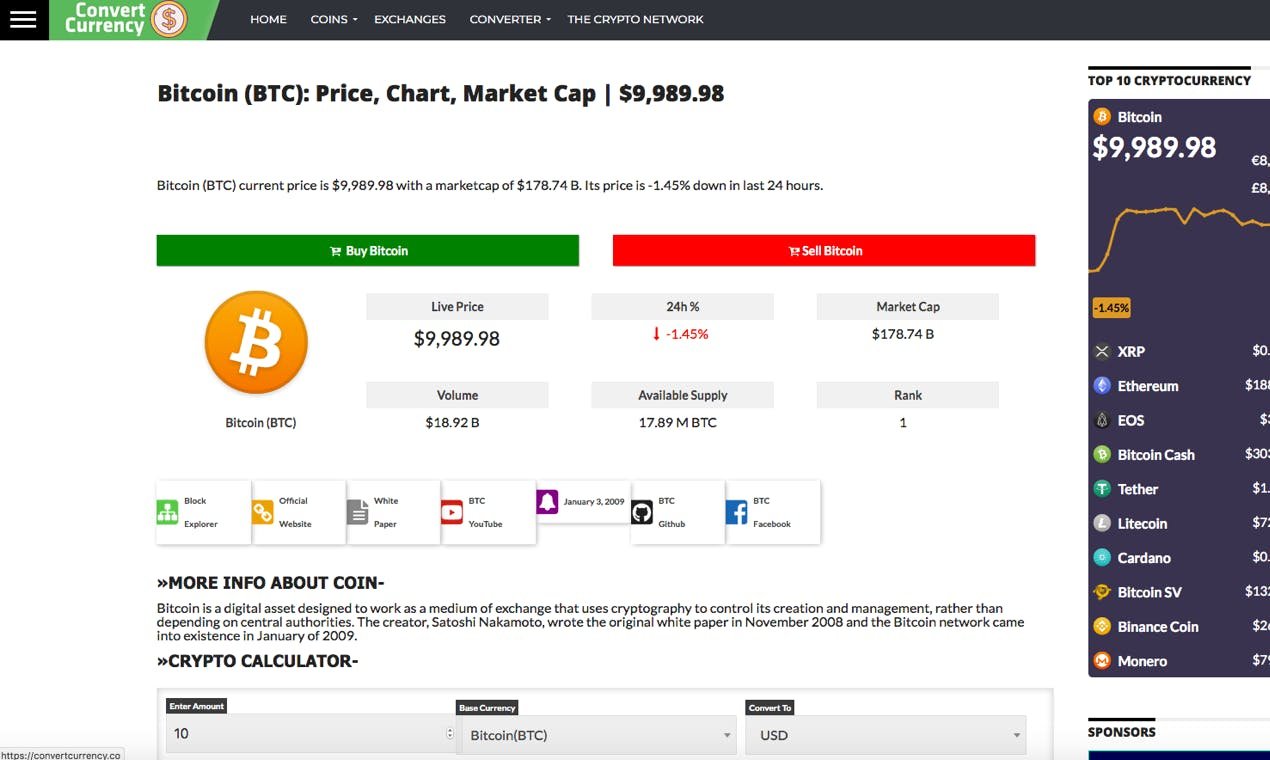Click the Litecoin icon in sidebar
This screenshot has height=760, width=1270.
tap(1102, 524)
